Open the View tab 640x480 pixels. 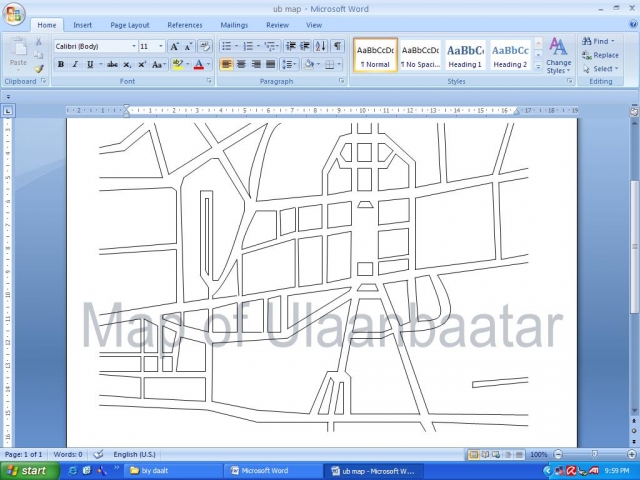pyautogui.click(x=314, y=25)
